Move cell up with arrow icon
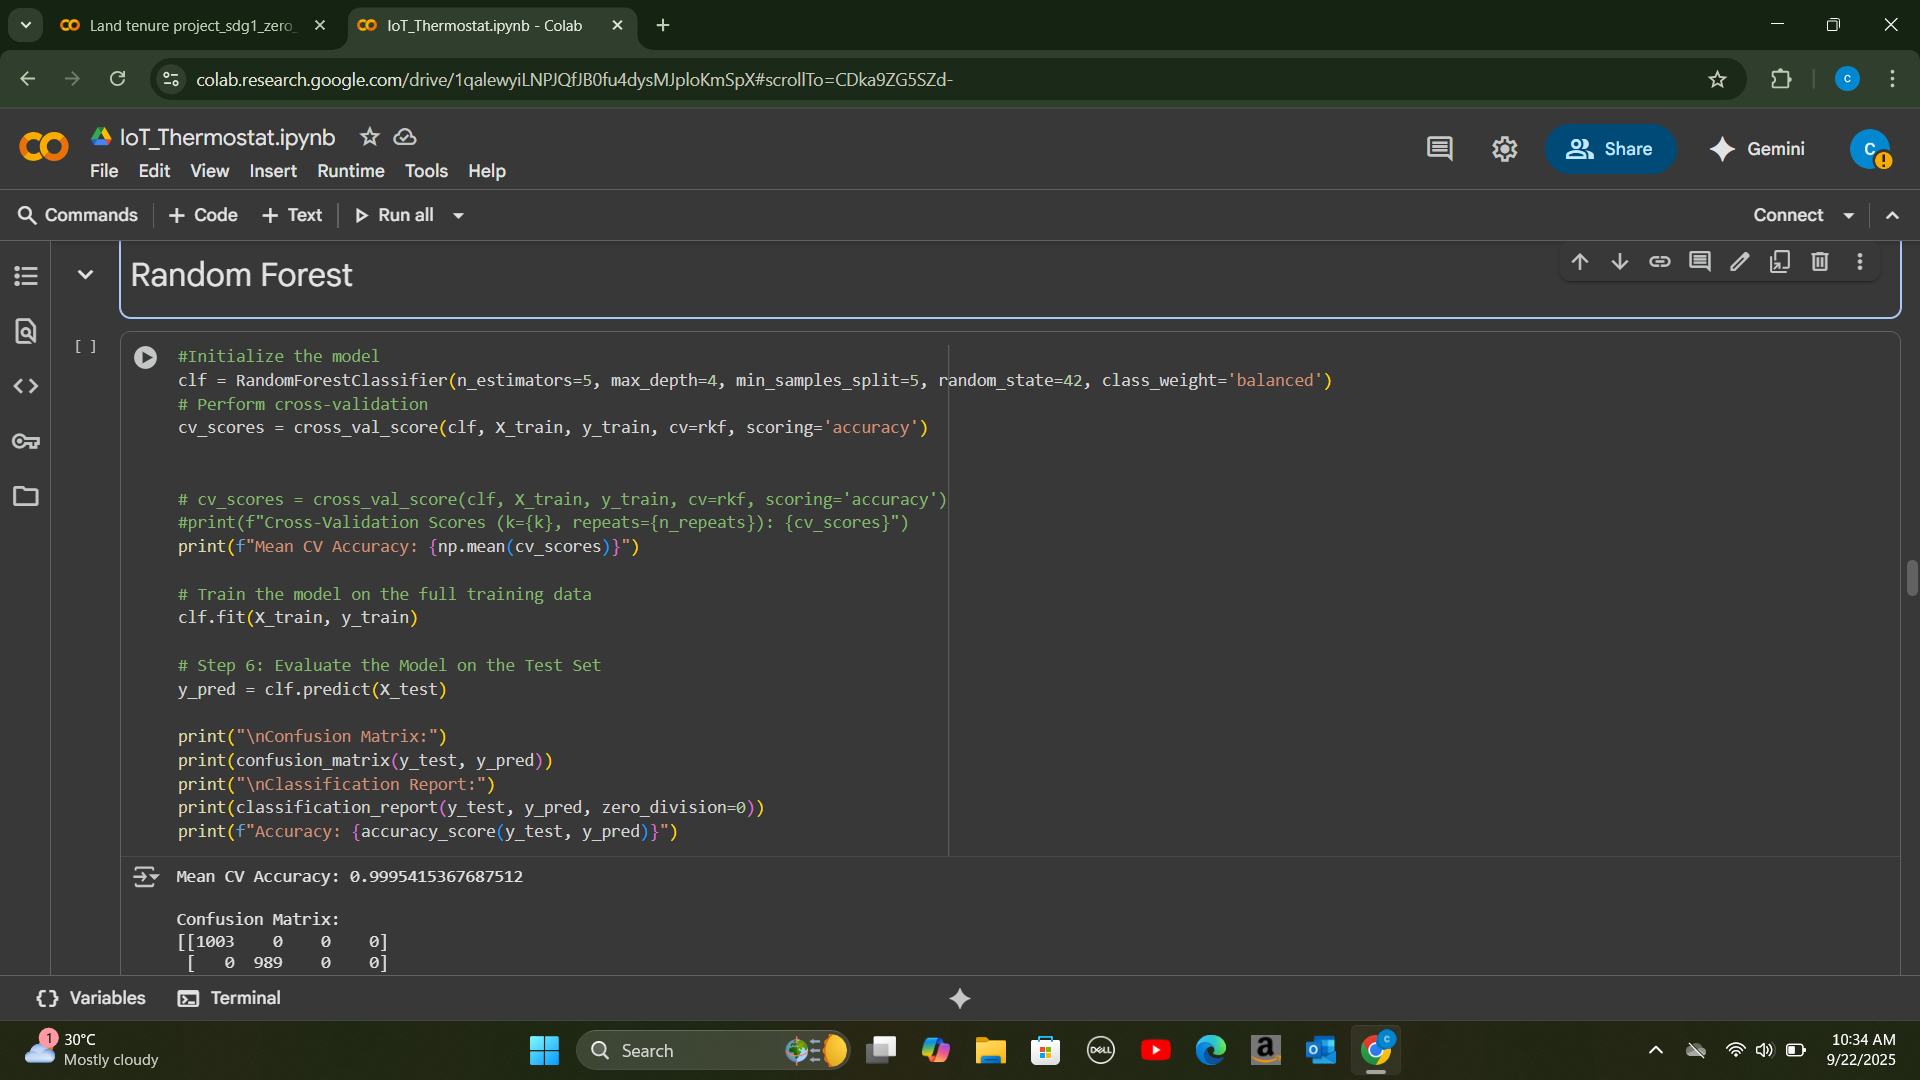 tap(1580, 262)
